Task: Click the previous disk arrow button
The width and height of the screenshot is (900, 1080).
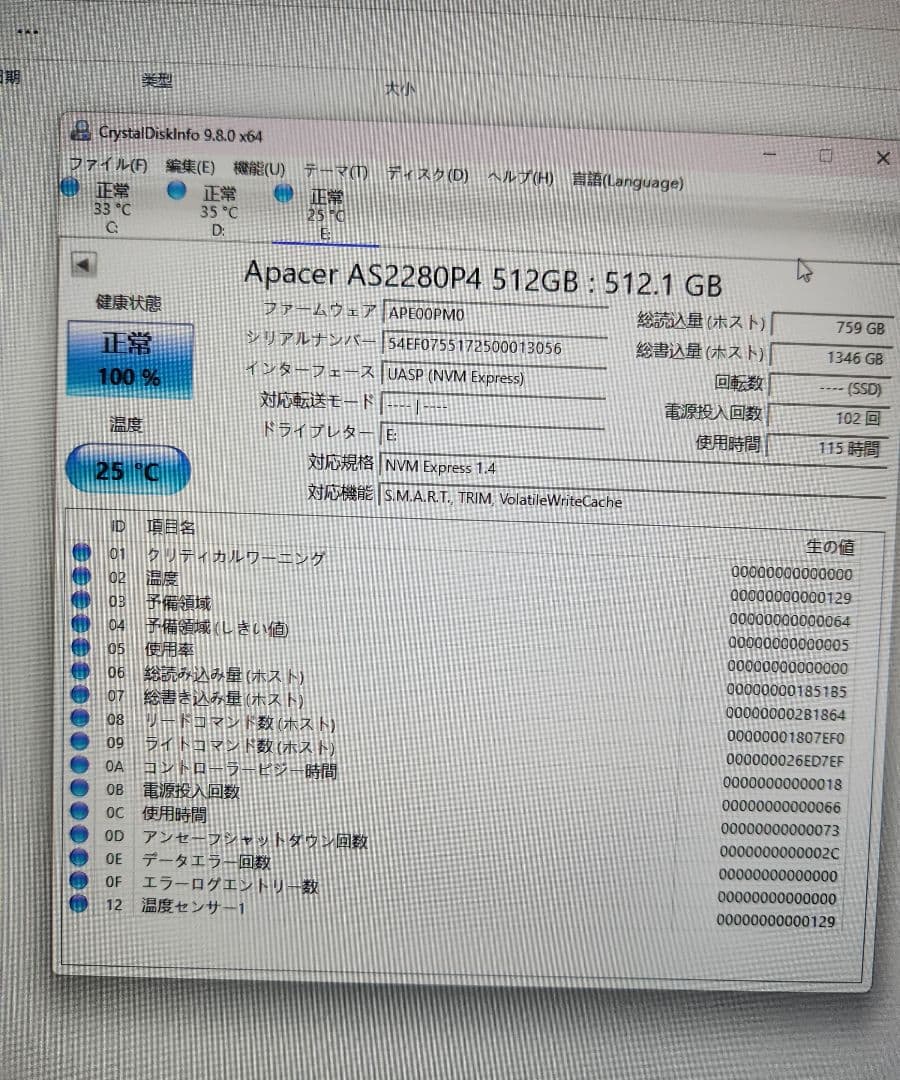Action: pos(83,264)
